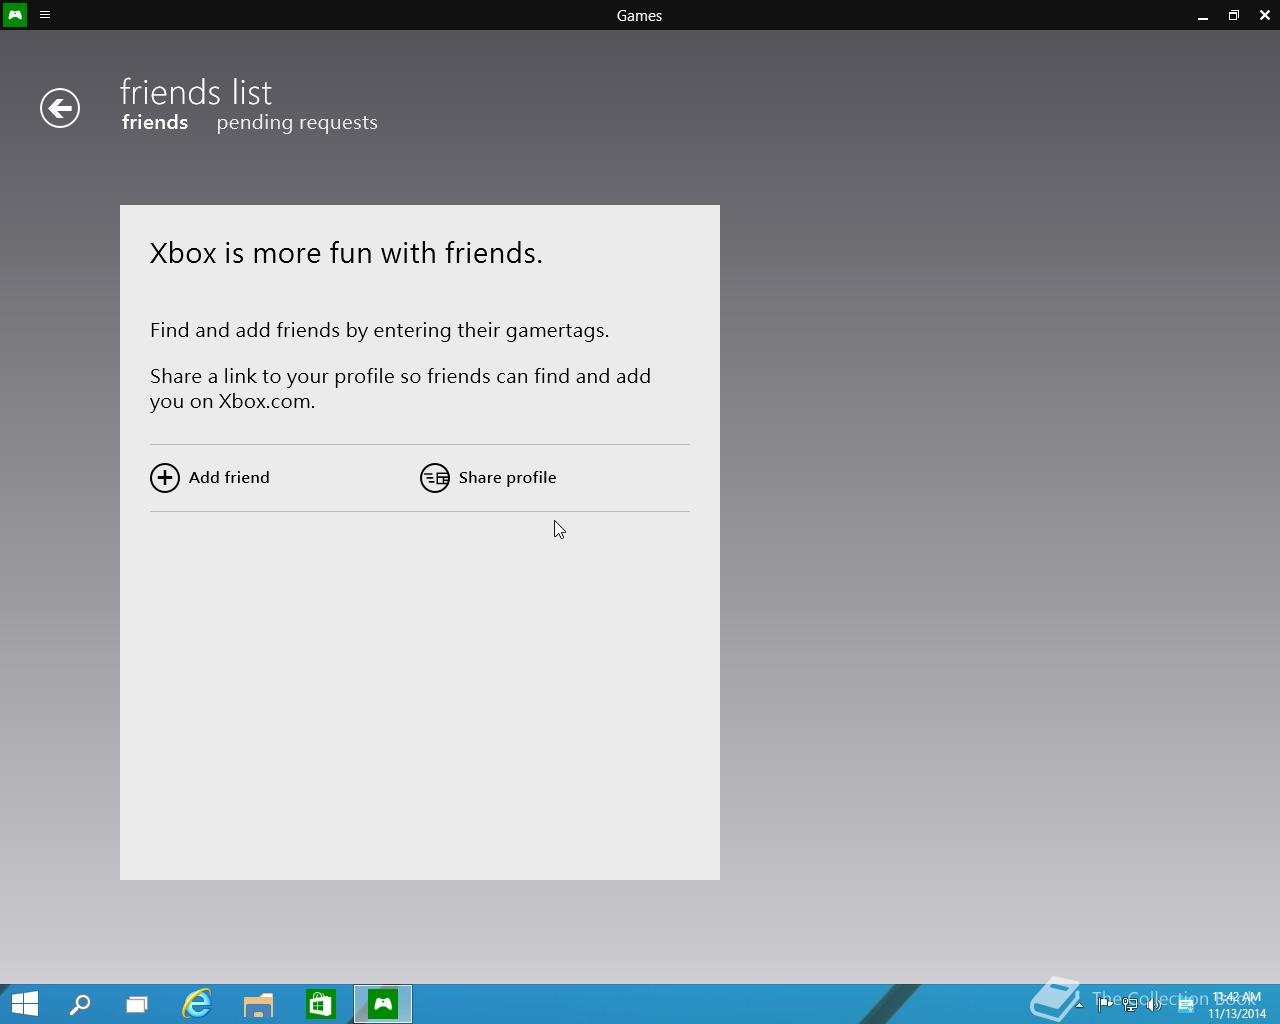This screenshot has width=1280, height=1024.
Task: Click the Add friend label
Action: [x=229, y=478]
